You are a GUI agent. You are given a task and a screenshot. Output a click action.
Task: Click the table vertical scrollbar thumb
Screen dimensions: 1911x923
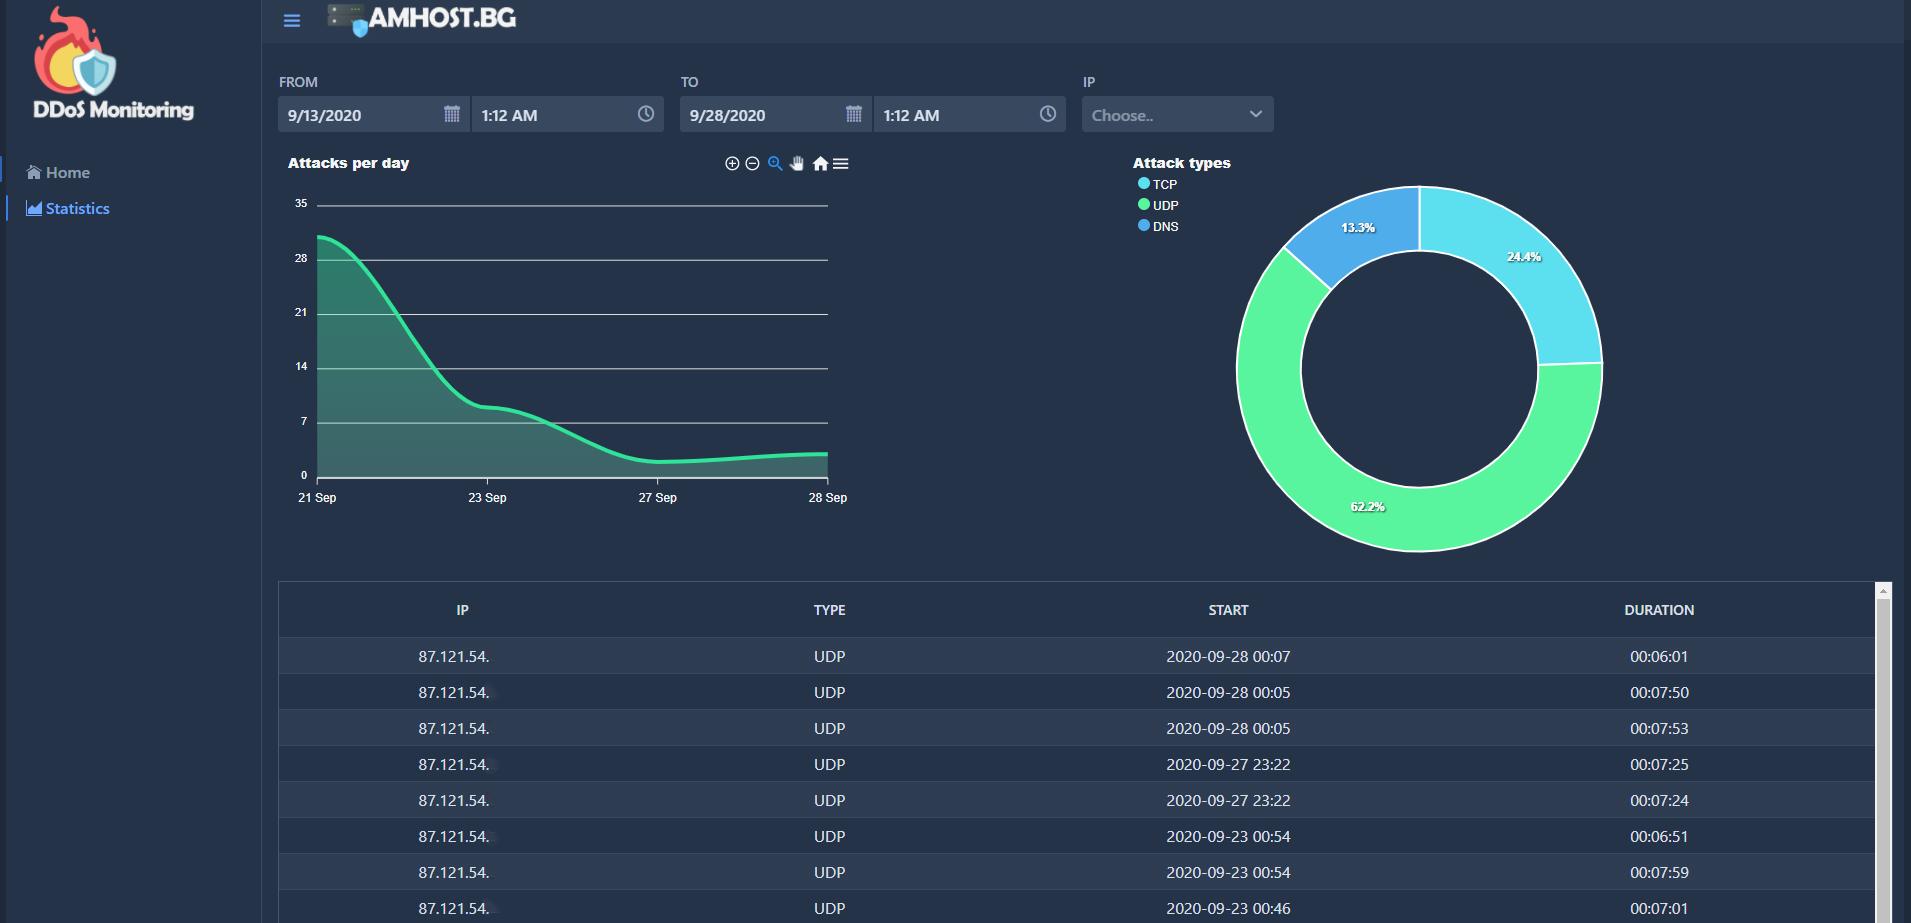tap(1883, 760)
